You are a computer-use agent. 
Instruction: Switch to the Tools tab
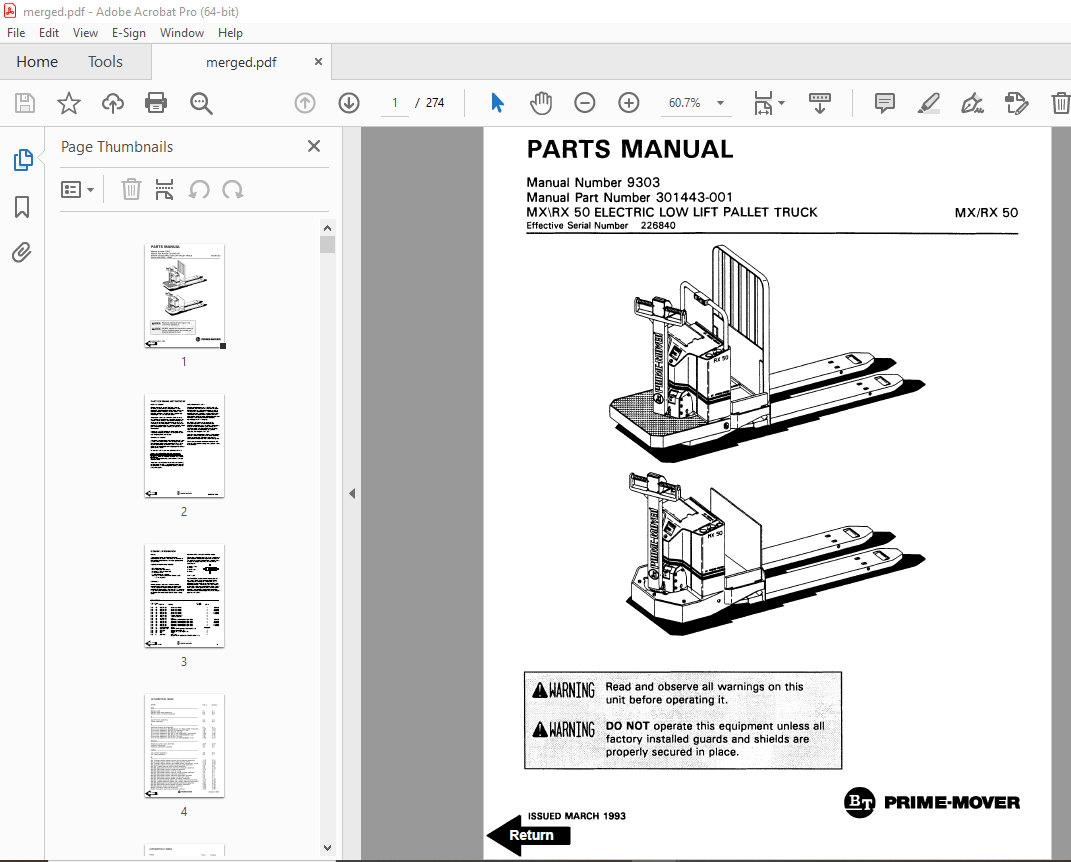pos(105,61)
